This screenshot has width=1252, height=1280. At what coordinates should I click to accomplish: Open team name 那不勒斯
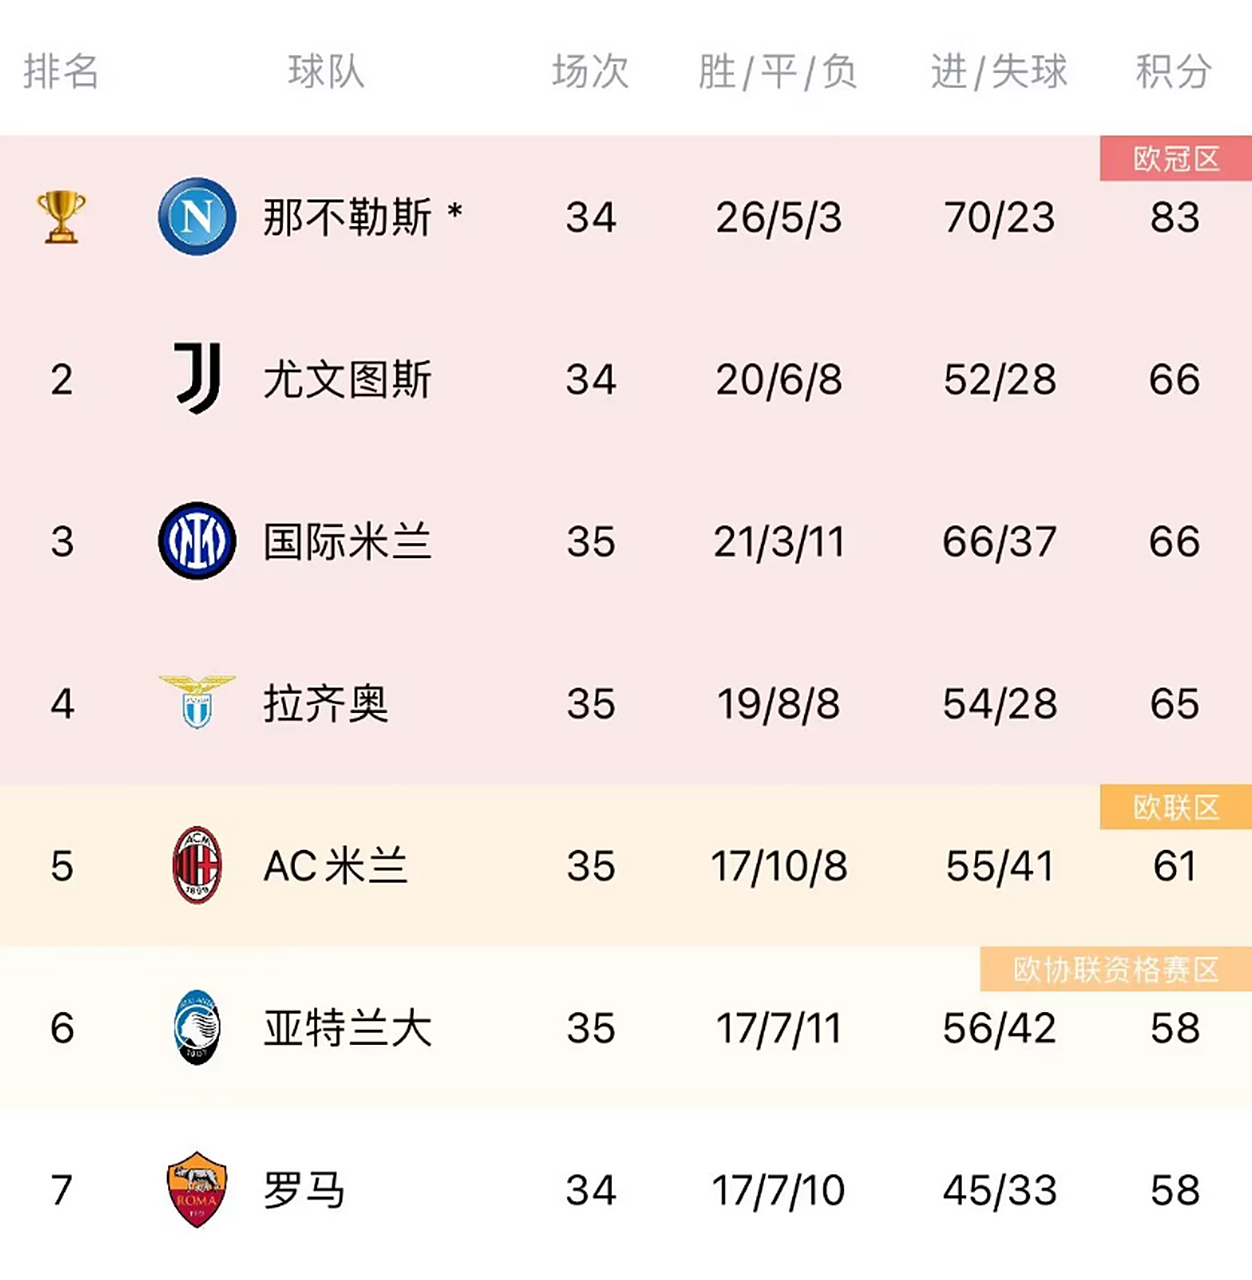click(347, 218)
